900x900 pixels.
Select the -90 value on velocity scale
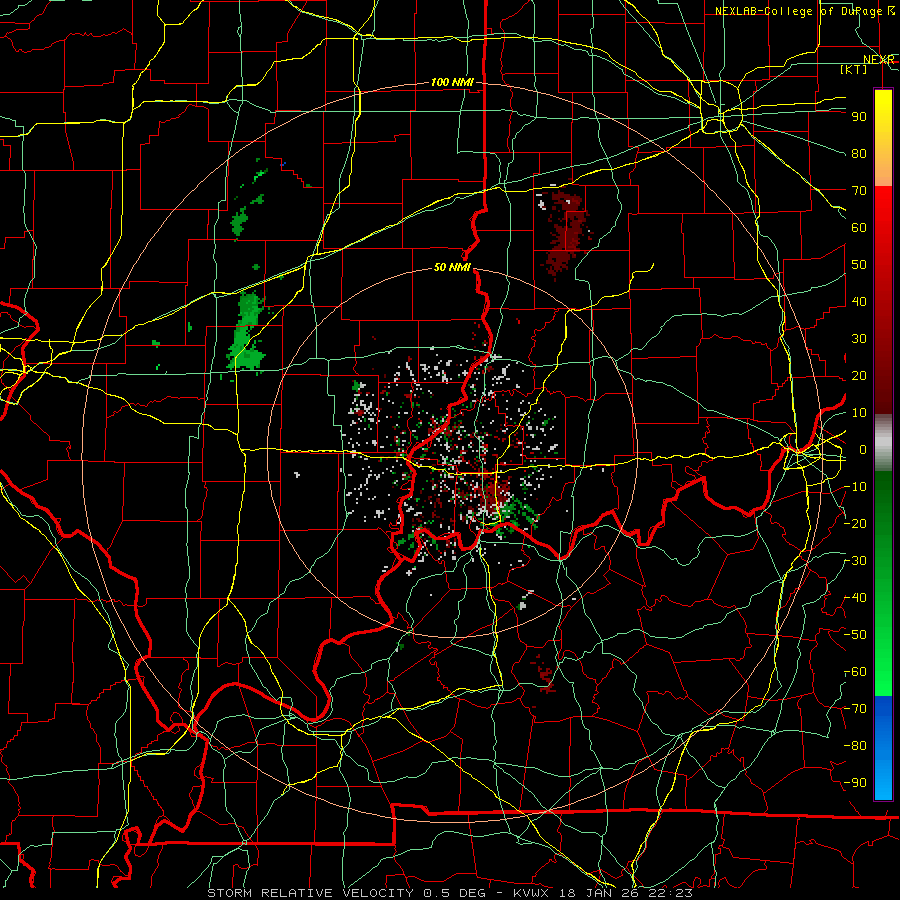855,783
